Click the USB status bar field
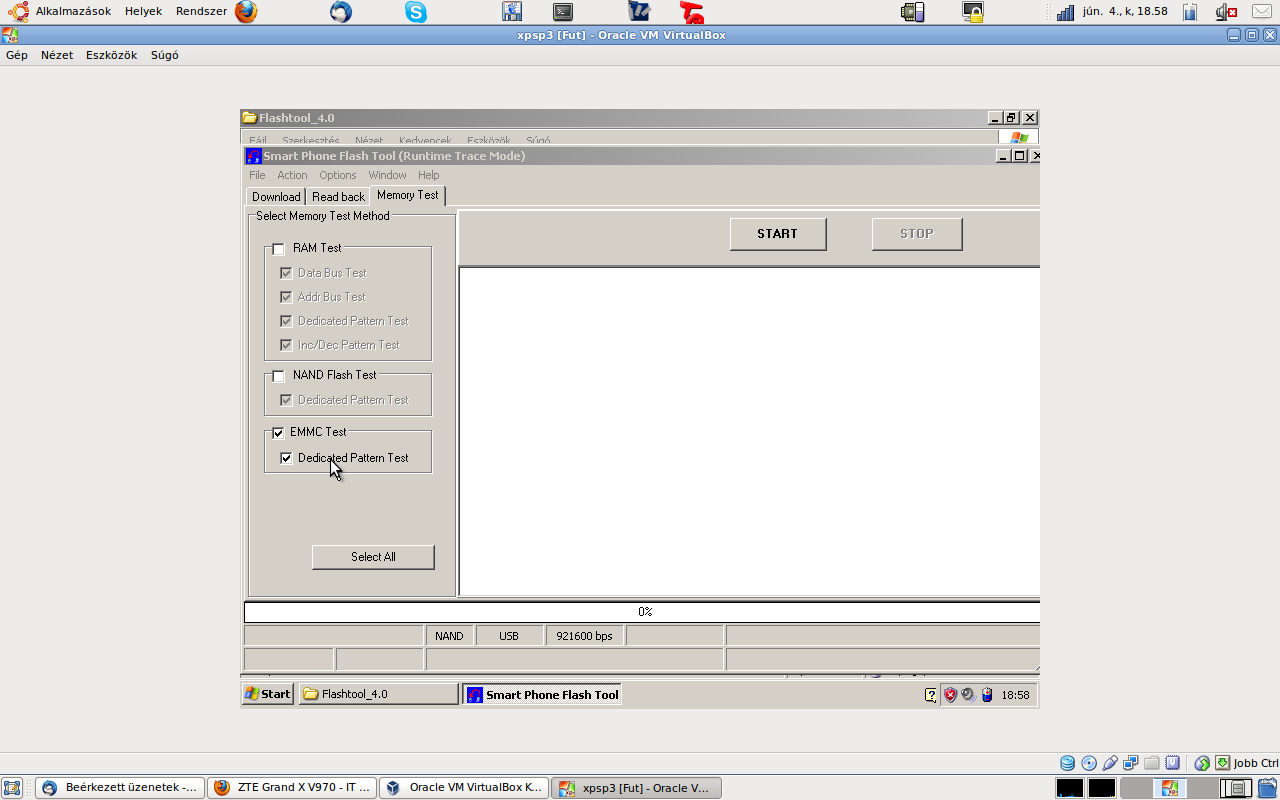The height and width of the screenshot is (800, 1280). tap(509, 636)
